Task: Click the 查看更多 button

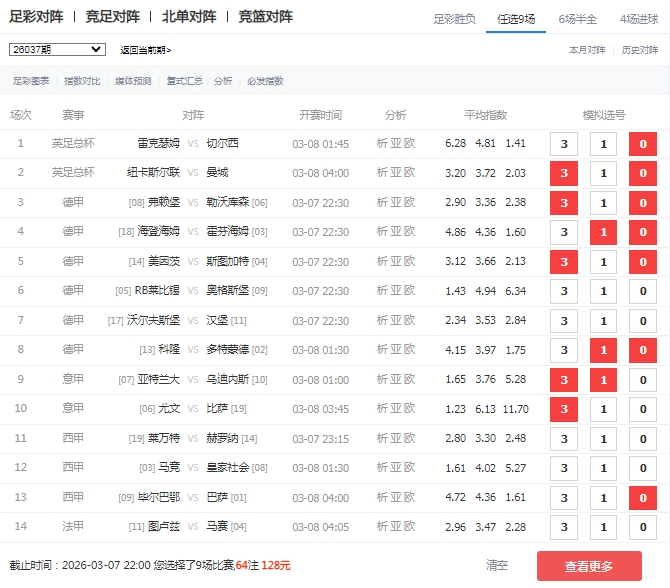Action: pyautogui.click(x=589, y=566)
